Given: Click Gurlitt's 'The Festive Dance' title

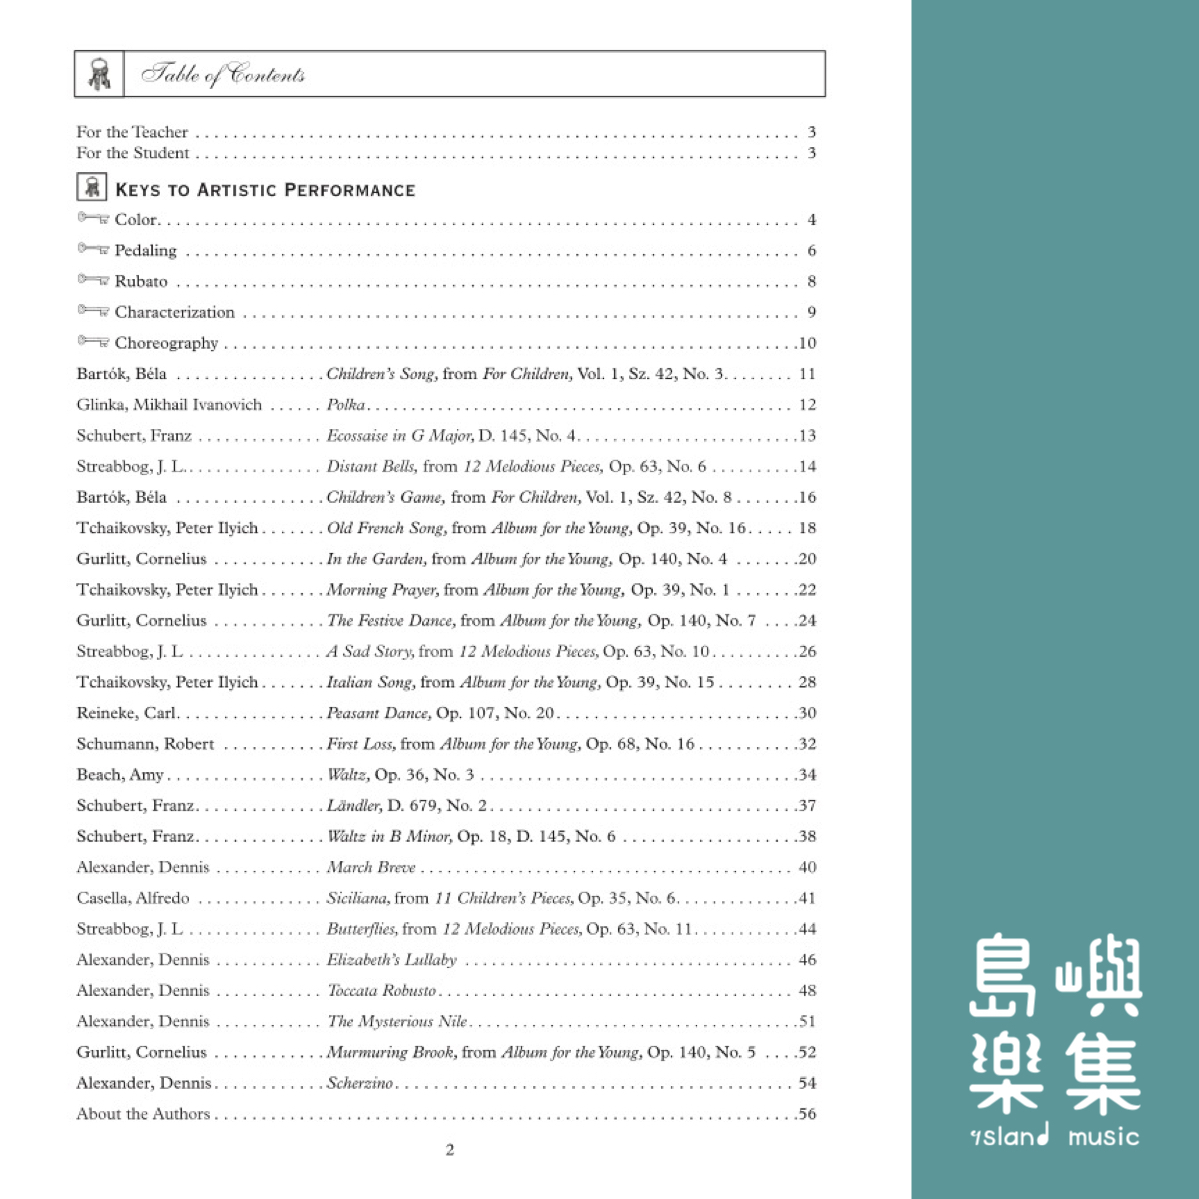Looking at the screenshot, I should point(392,620).
